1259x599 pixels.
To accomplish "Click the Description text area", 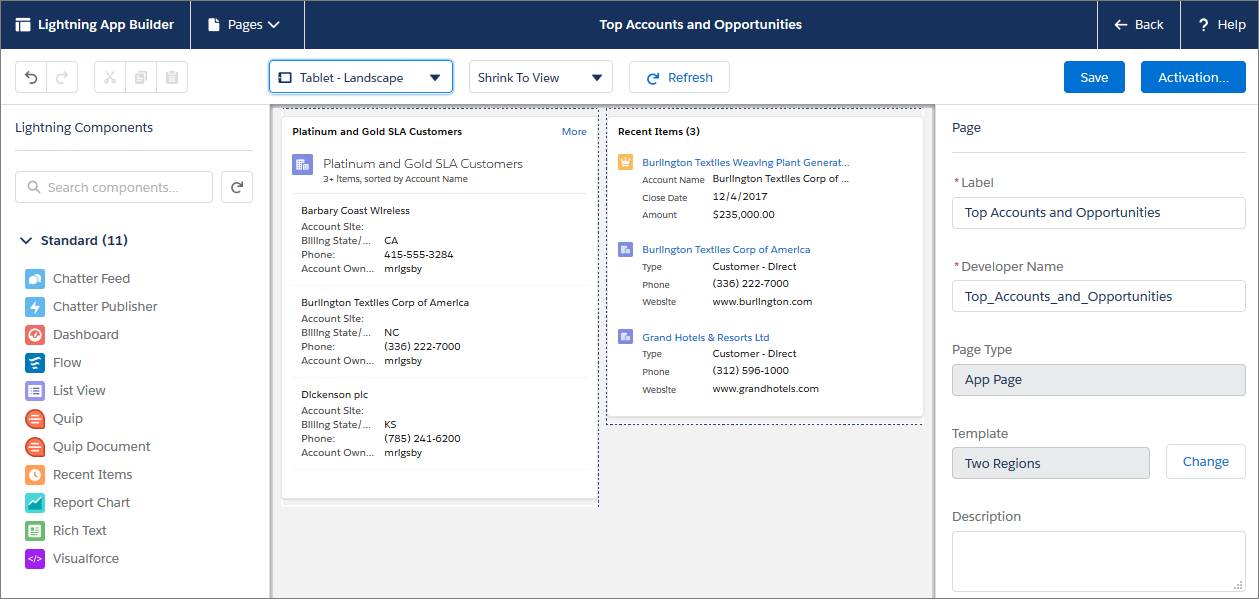I will click(1099, 561).
